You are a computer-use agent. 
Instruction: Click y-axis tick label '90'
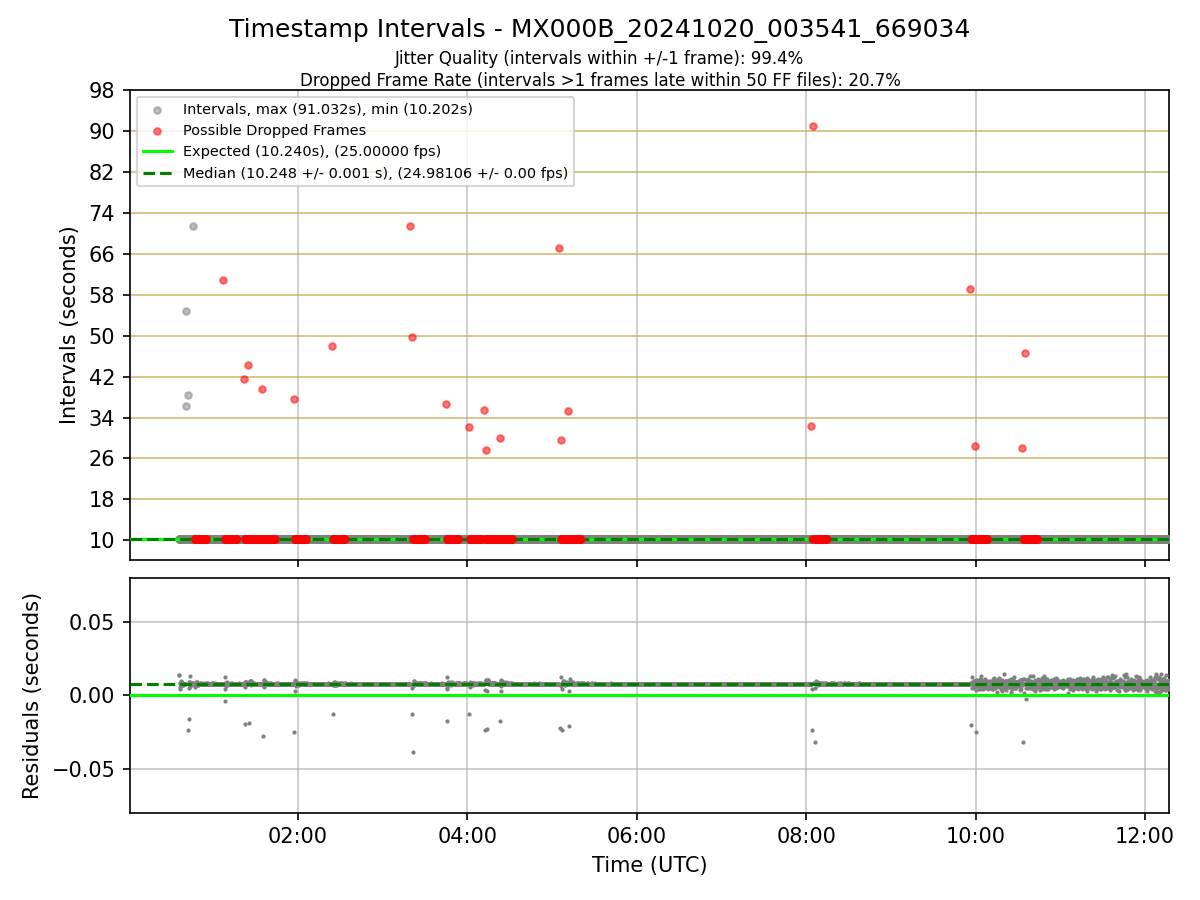click(x=103, y=131)
